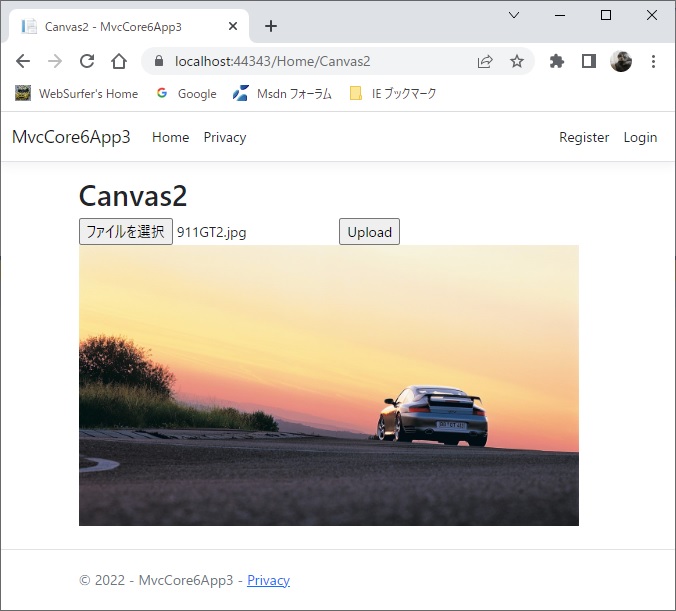
Task: Go back using the browser back arrow
Action: click(23, 61)
